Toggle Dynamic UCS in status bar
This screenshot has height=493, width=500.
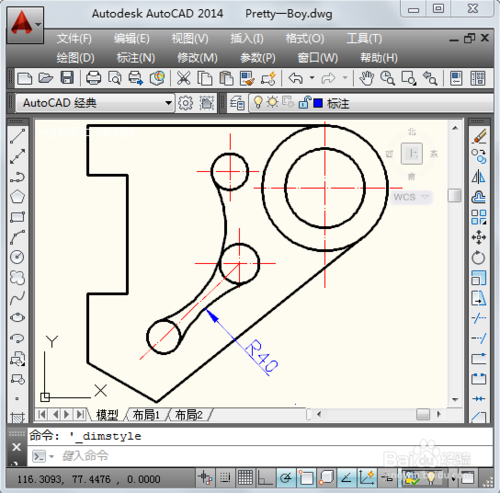367,479
